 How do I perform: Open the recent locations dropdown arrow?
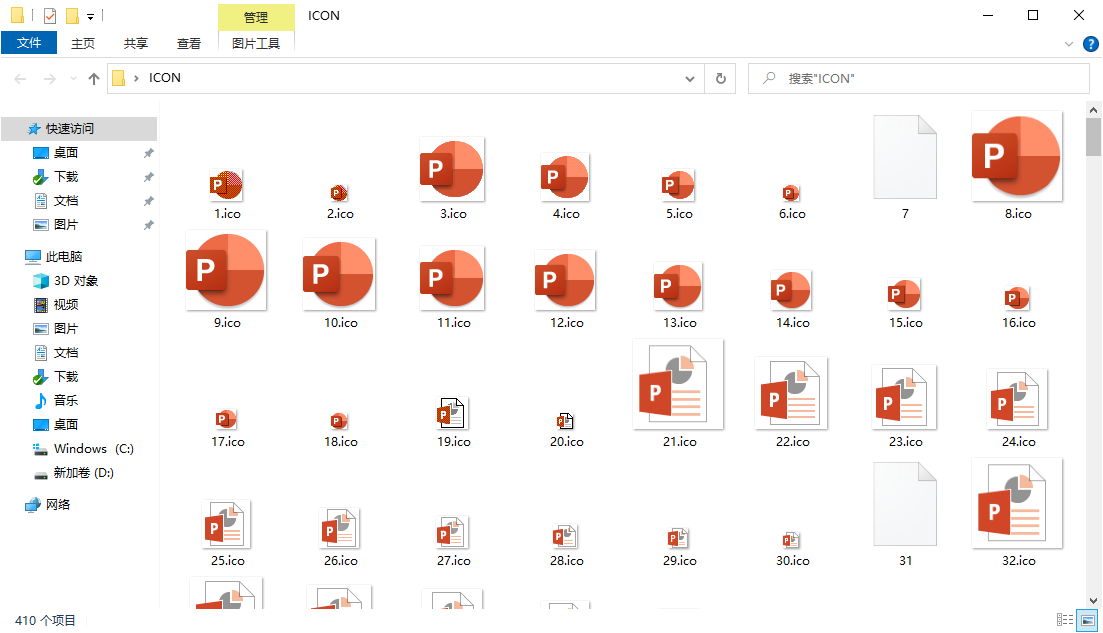pos(73,79)
